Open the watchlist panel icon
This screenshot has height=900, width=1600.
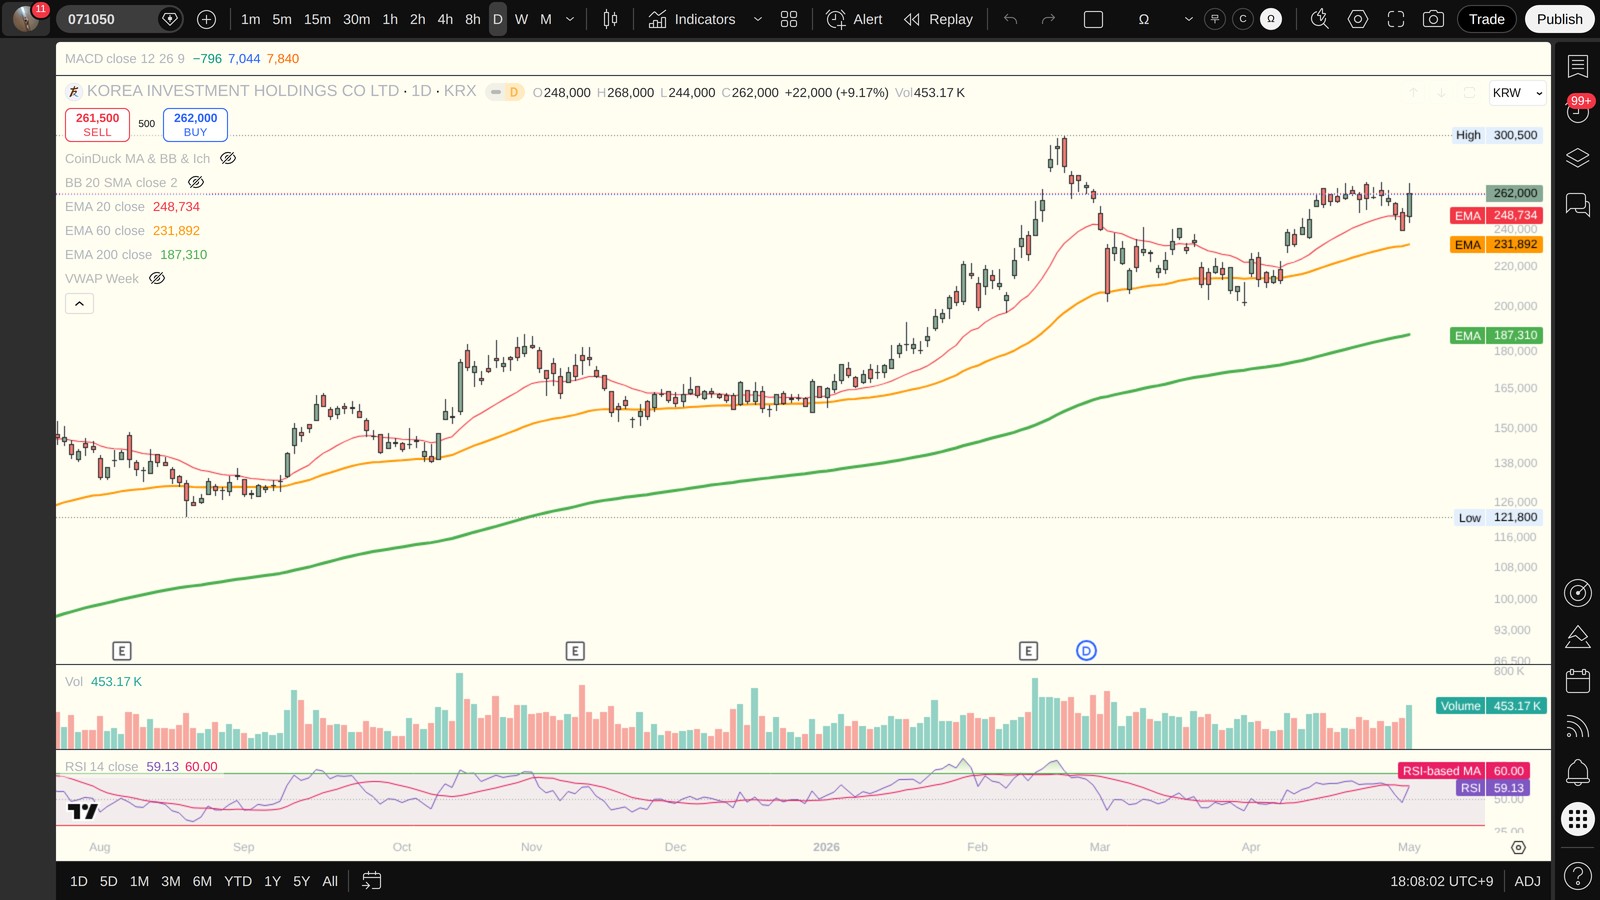tap(1578, 66)
